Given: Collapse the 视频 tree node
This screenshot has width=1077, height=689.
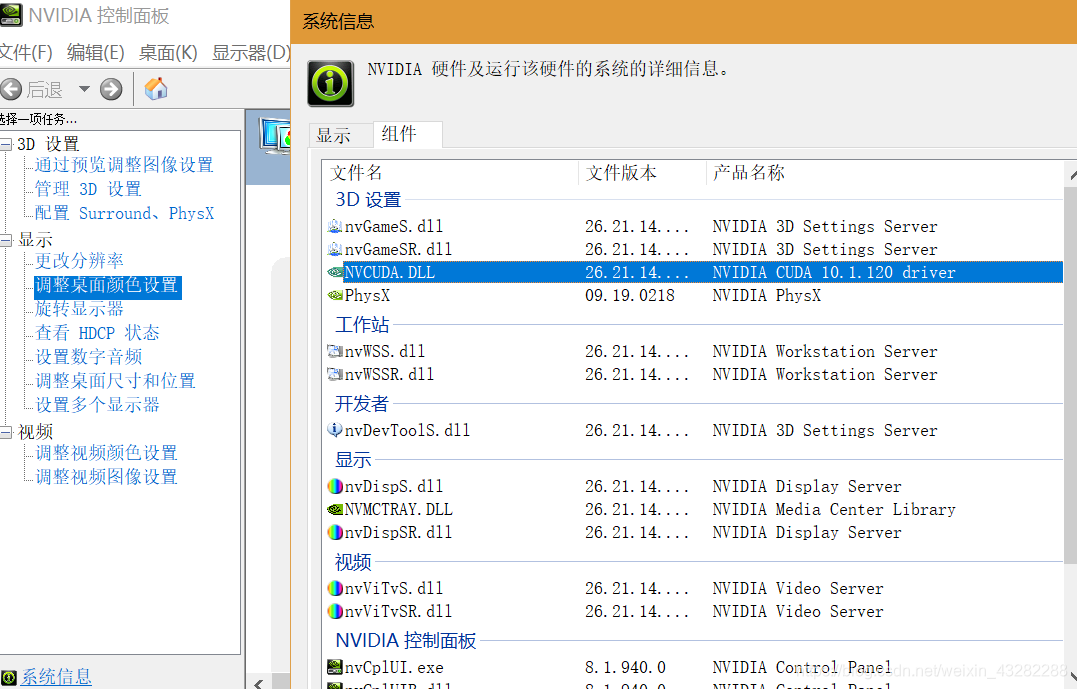Looking at the screenshot, I should [6, 432].
